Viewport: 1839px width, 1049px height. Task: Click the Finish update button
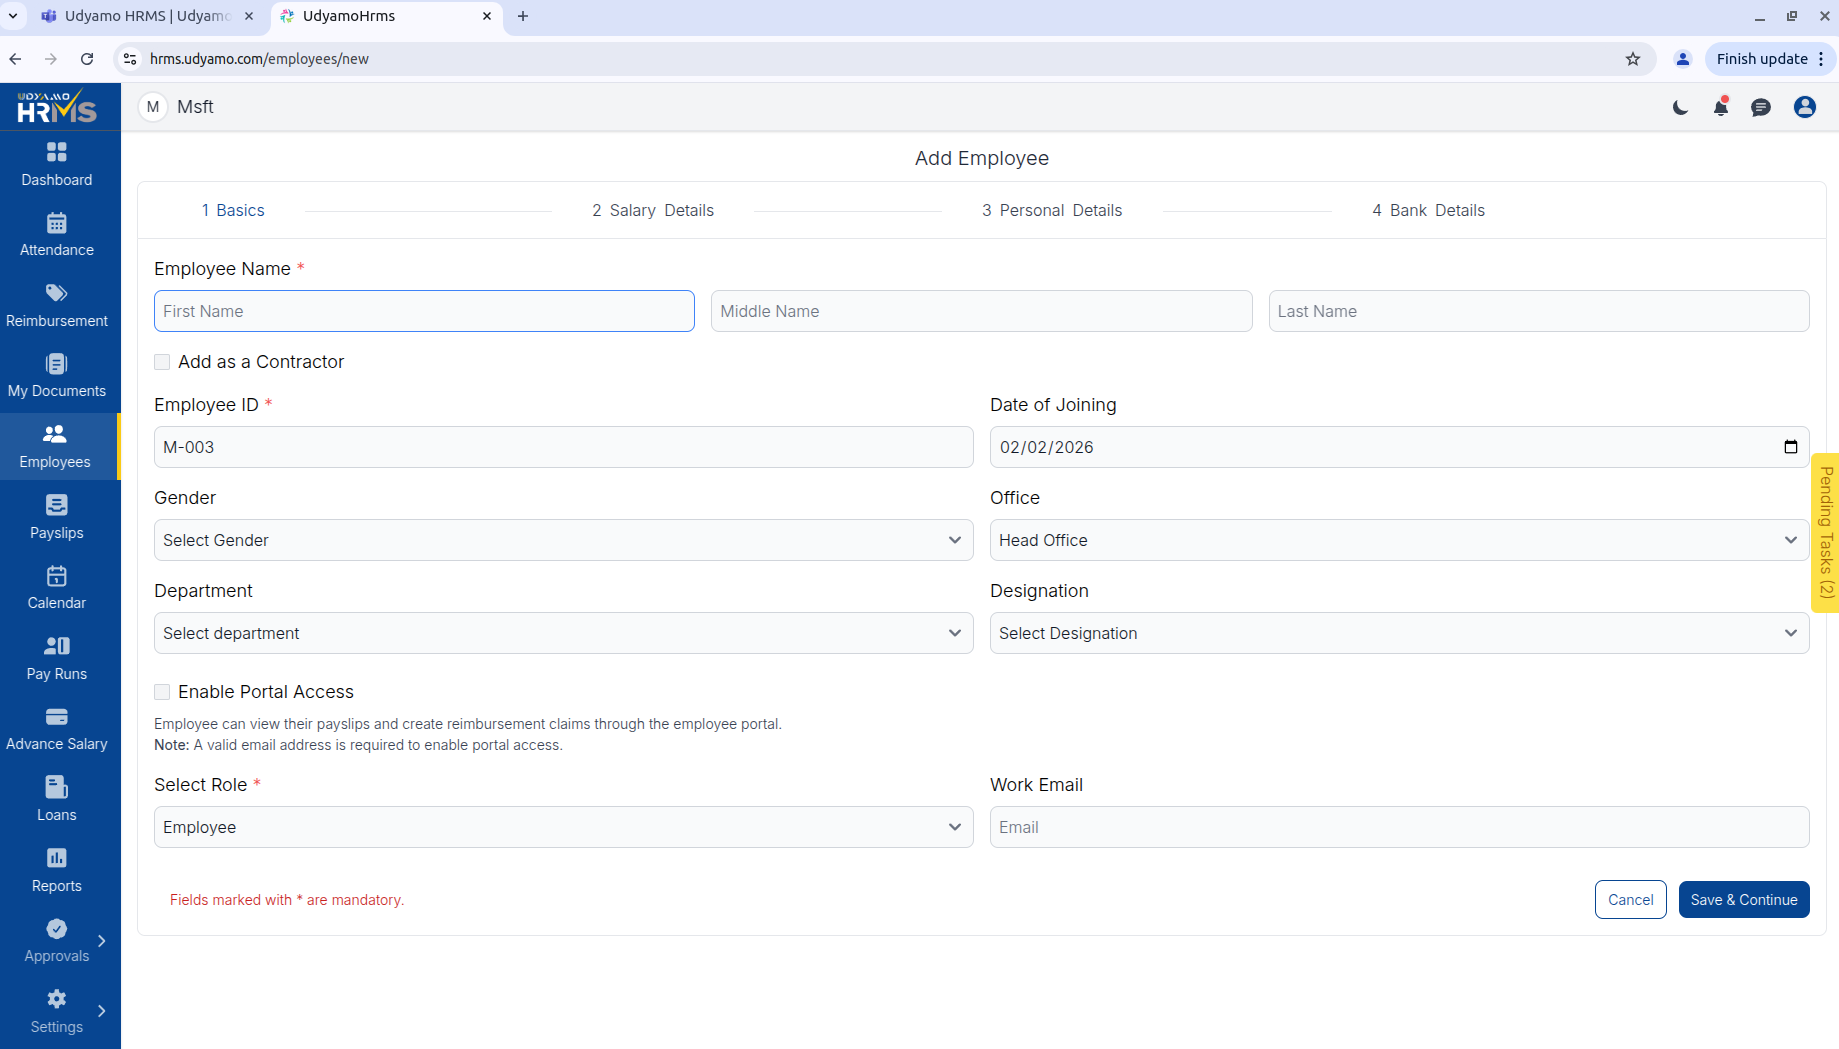pyautogui.click(x=1762, y=59)
